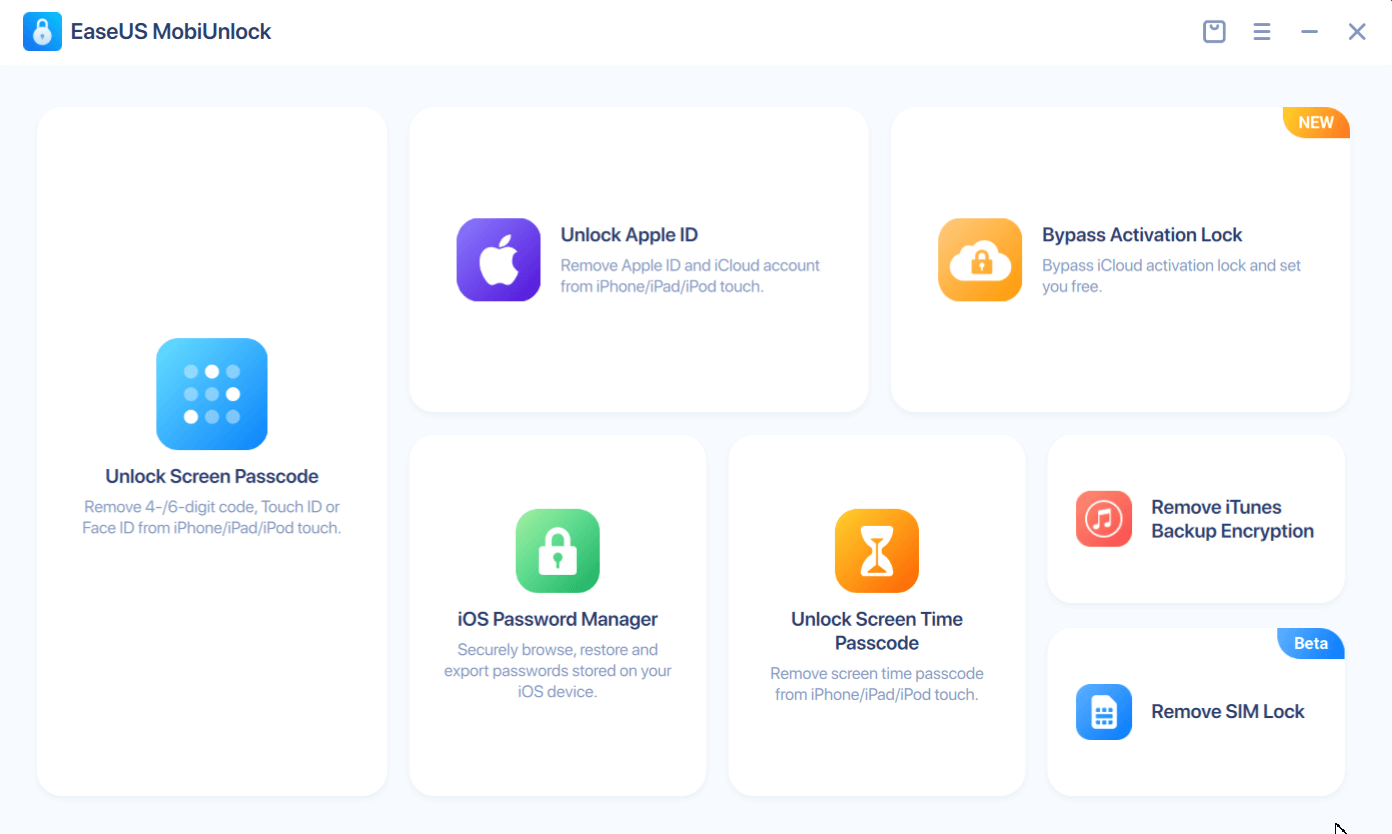Viewport: 1392px width, 834px height.
Task: Click 'Securely browse, restore and export passwords' text
Action: (558, 670)
